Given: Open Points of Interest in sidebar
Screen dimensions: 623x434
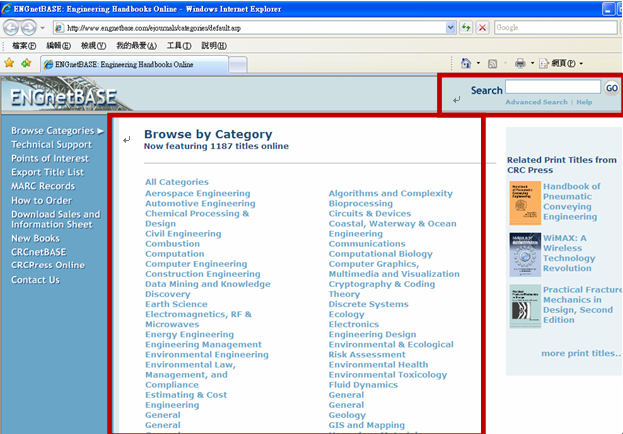Looking at the screenshot, I should [x=50, y=159].
